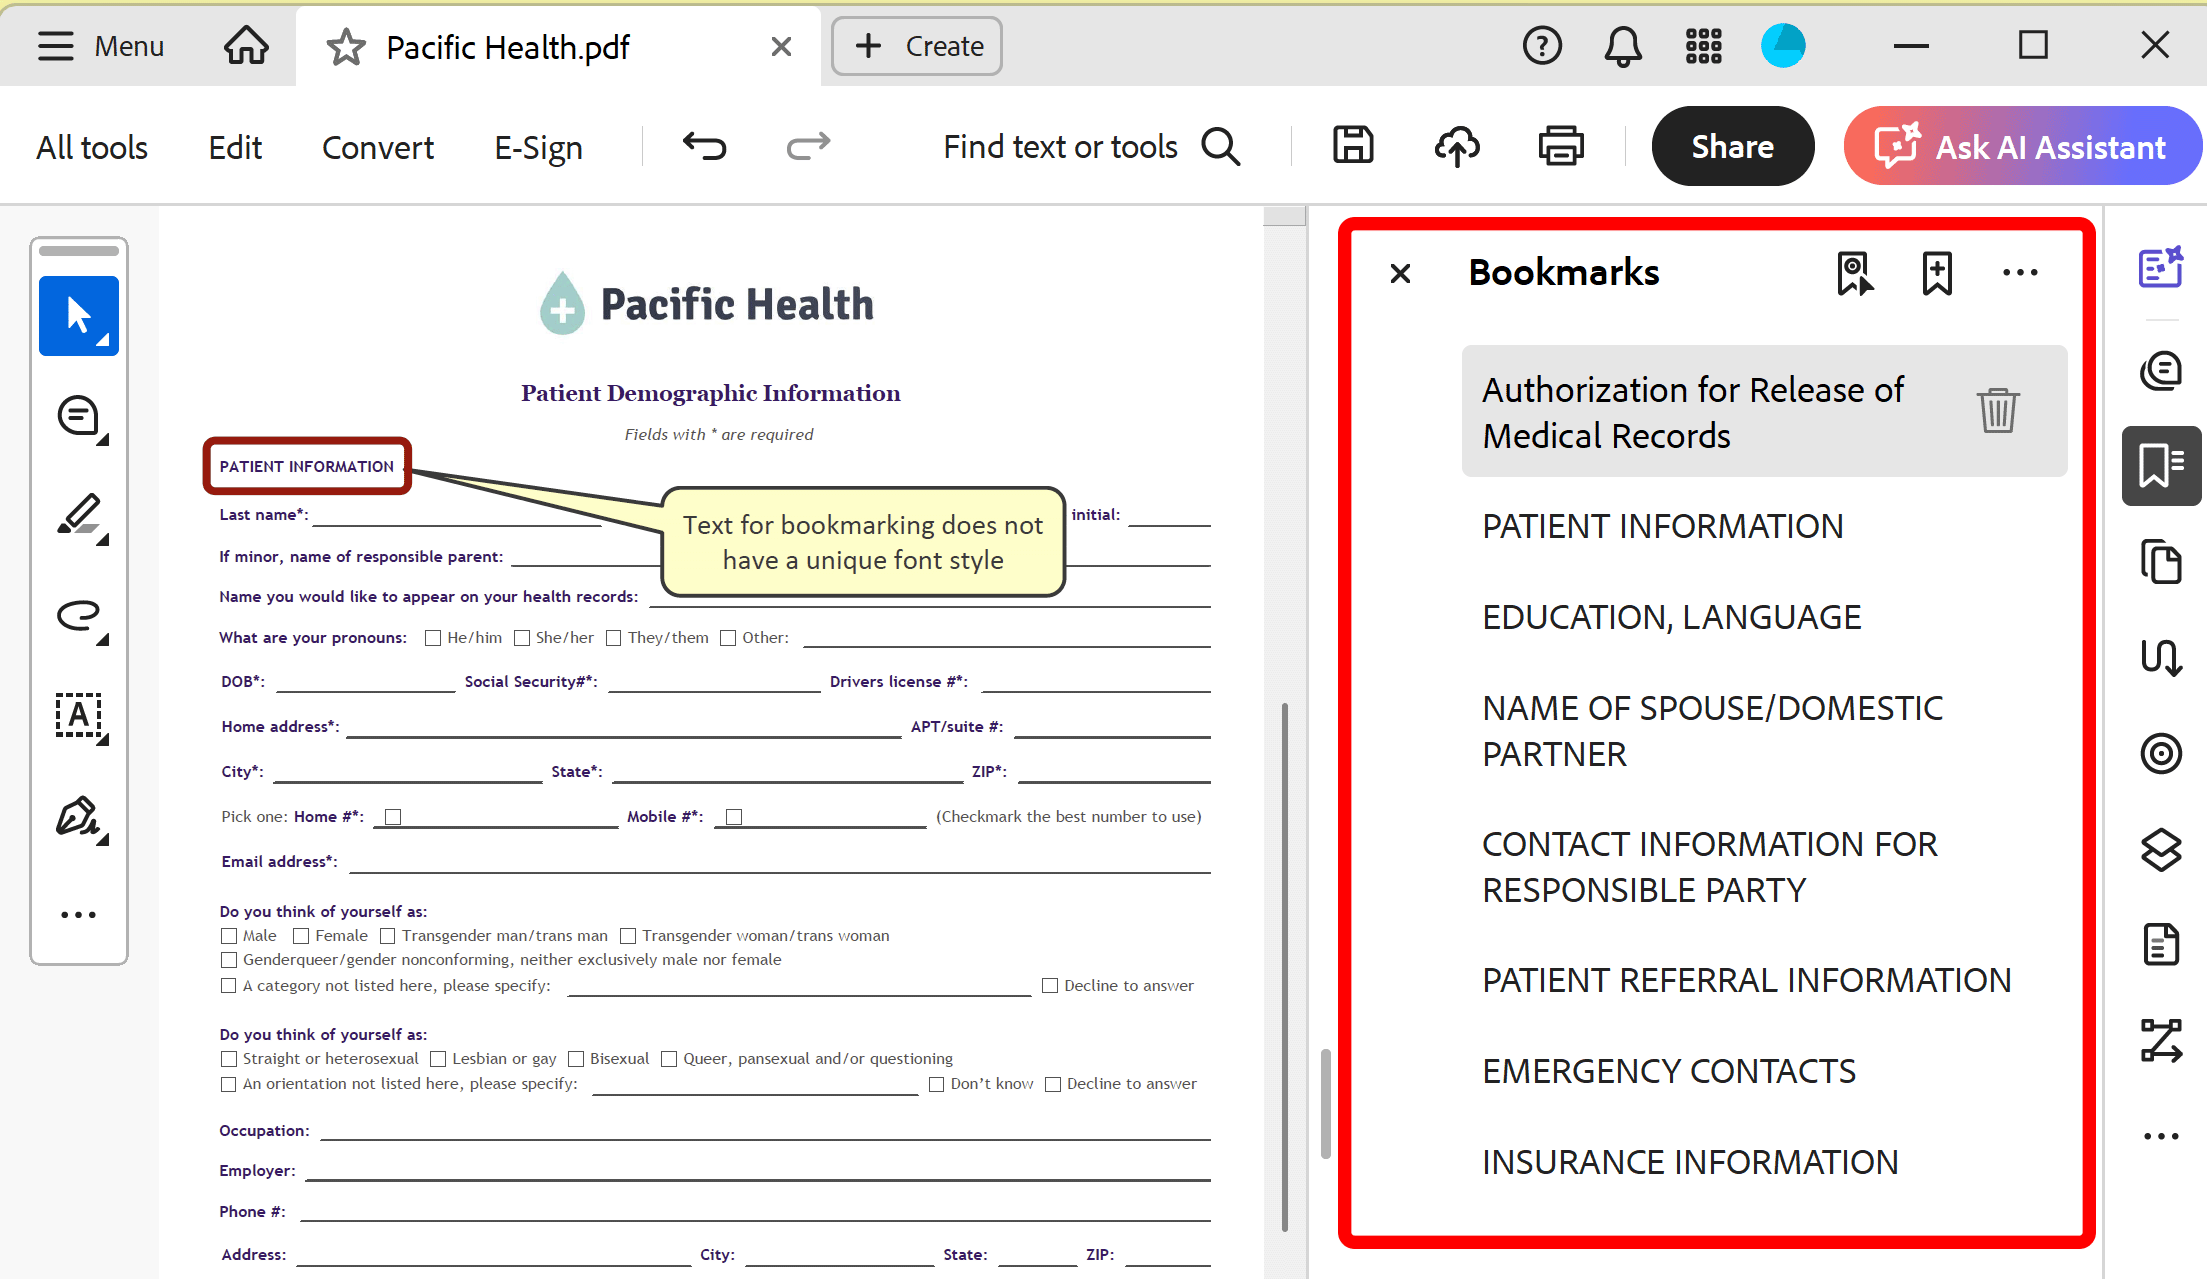Image resolution: width=2207 pixels, height=1279 pixels.
Task: Check the Male checkbox
Action: [x=229, y=936]
